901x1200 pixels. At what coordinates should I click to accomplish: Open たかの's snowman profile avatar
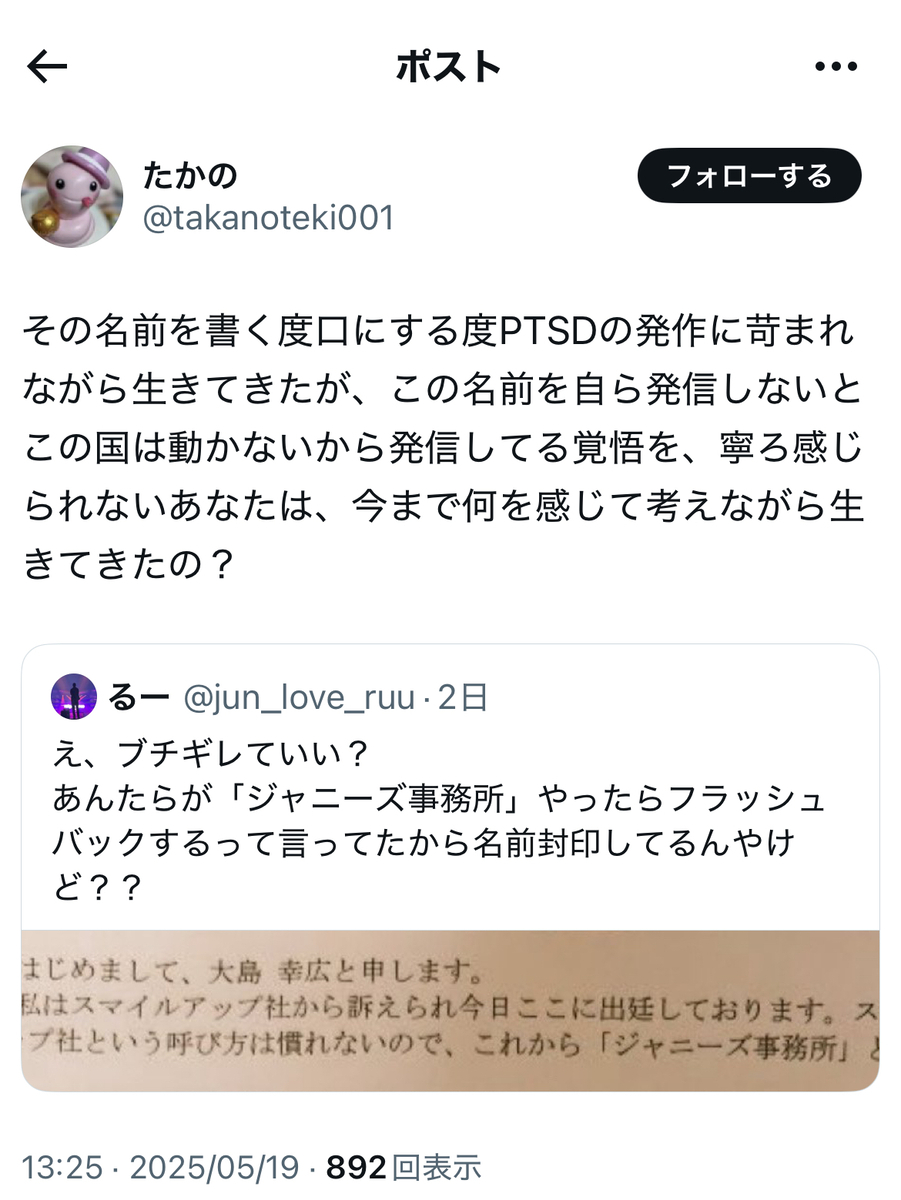pos(73,197)
